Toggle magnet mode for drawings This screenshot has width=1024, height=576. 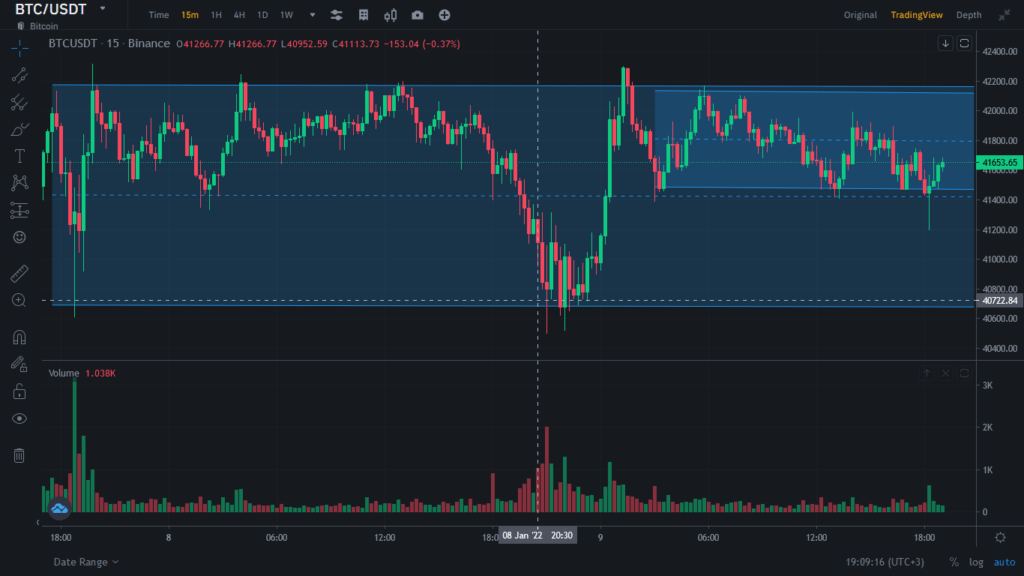[19, 337]
